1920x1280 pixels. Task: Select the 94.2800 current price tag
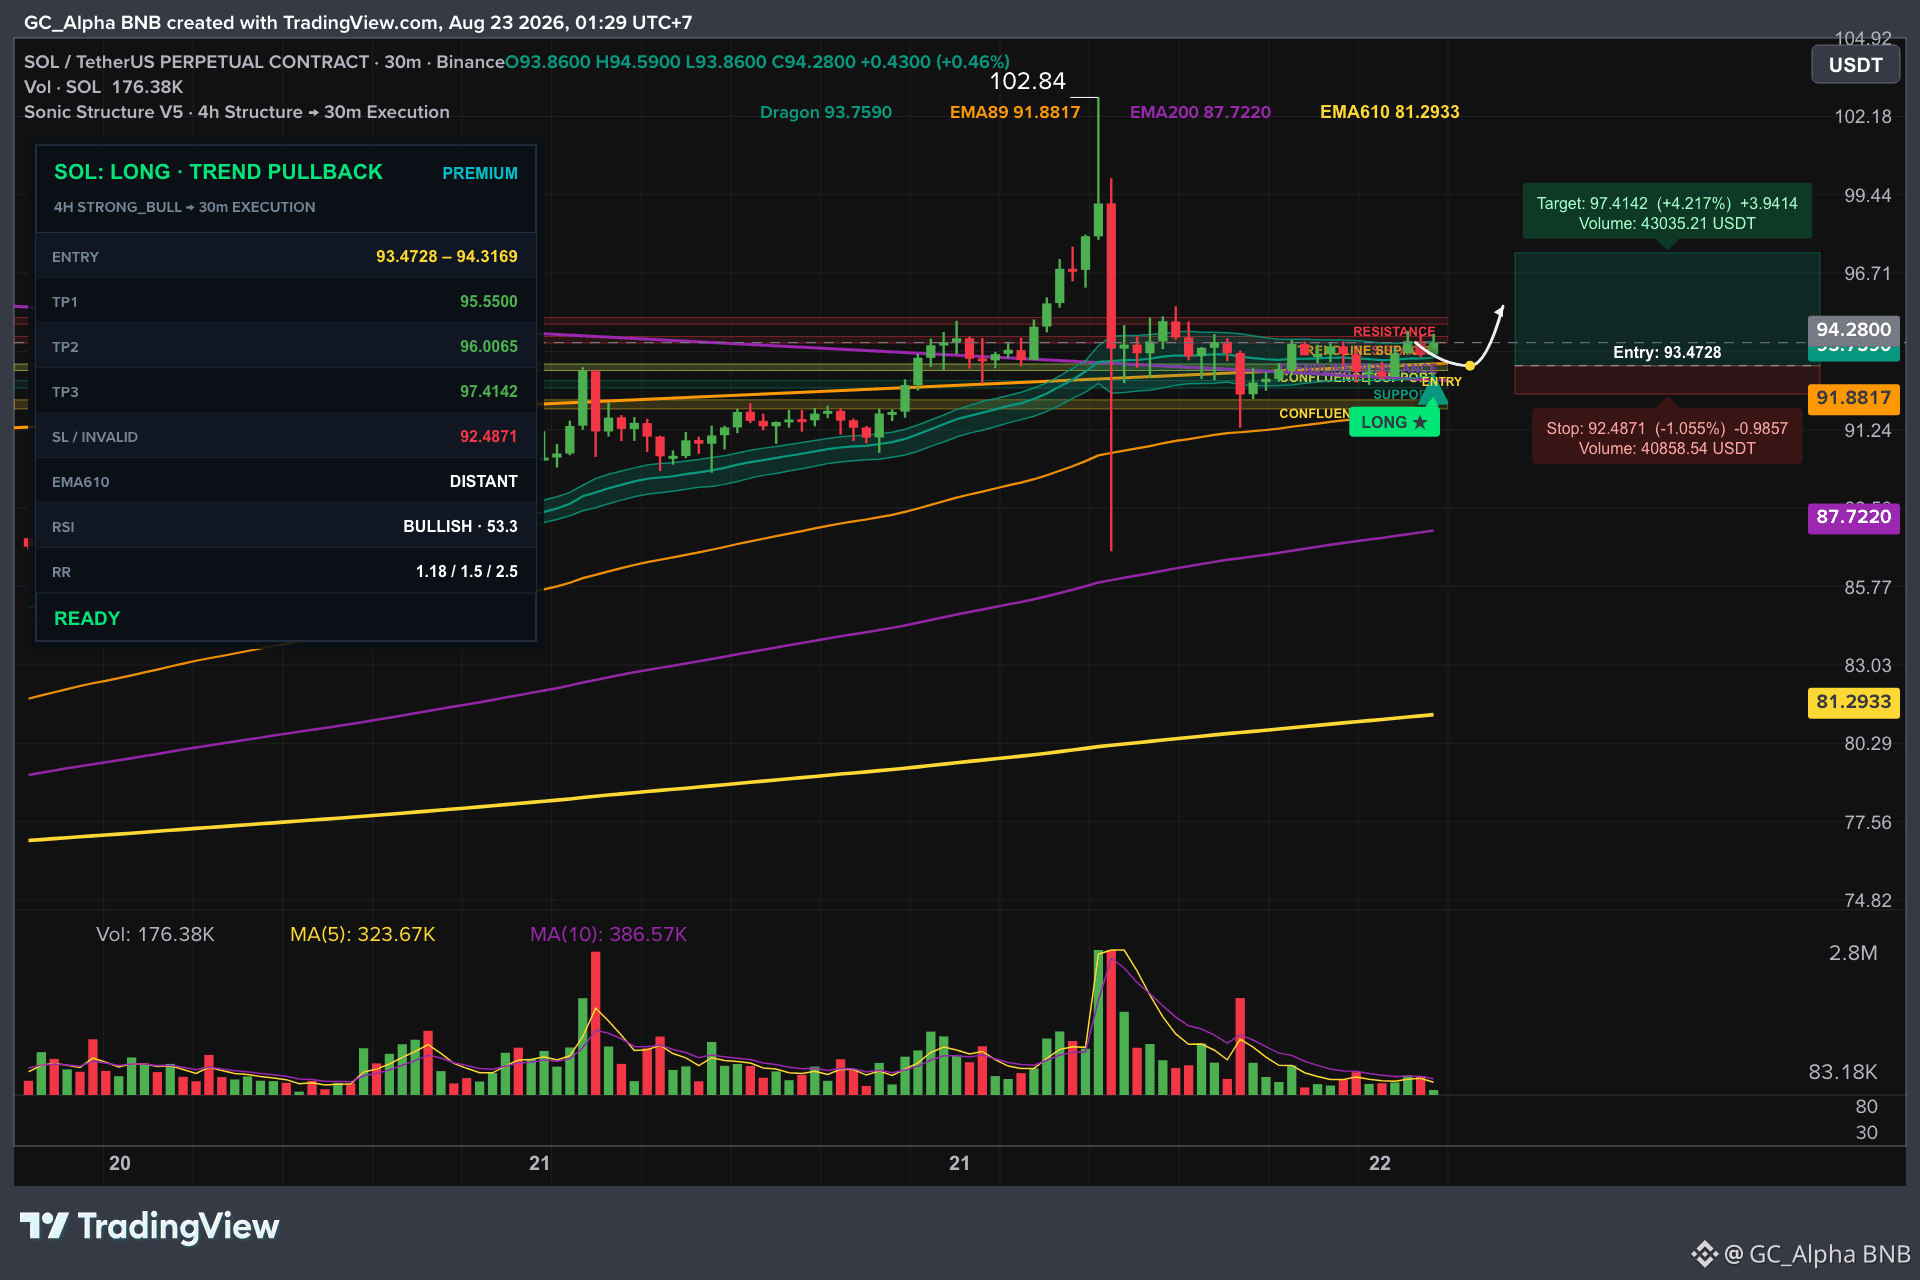1853,329
